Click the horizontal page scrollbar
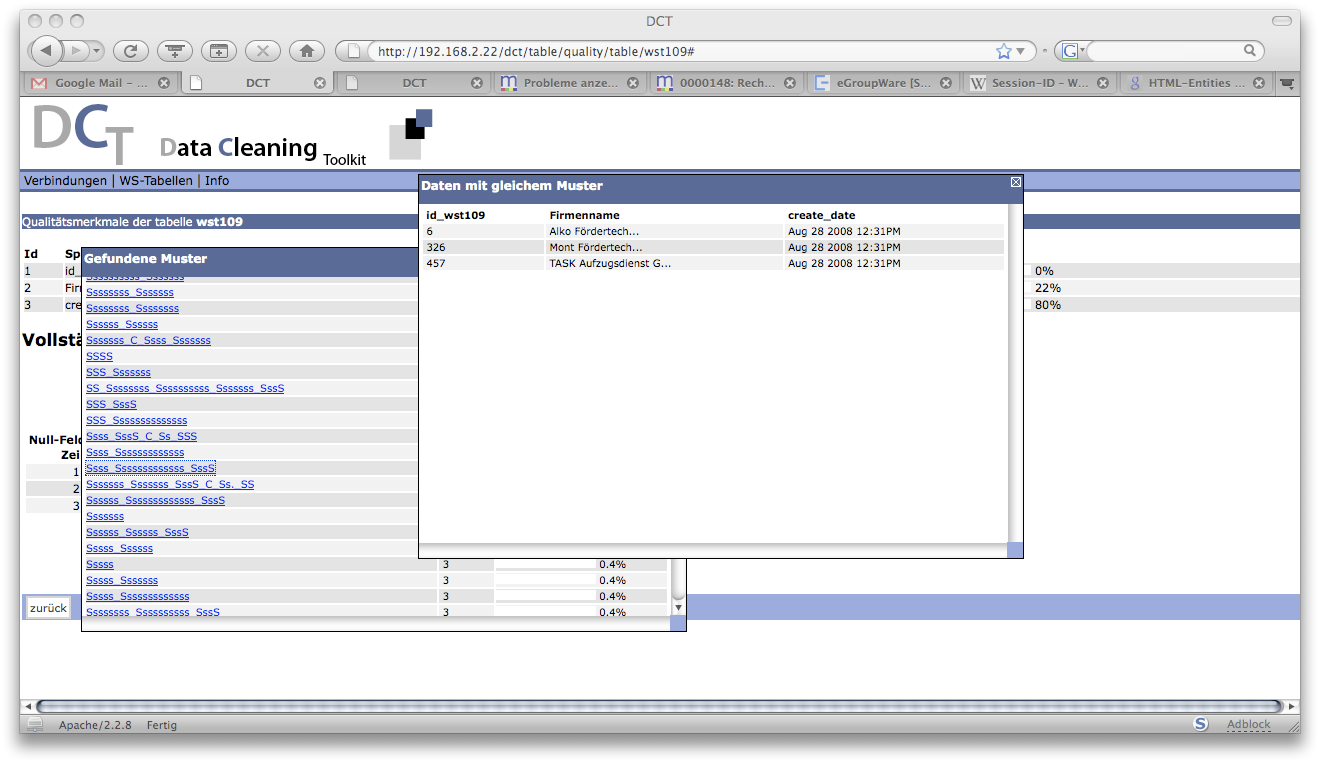This screenshot has height=763, width=1320. (x=660, y=706)
